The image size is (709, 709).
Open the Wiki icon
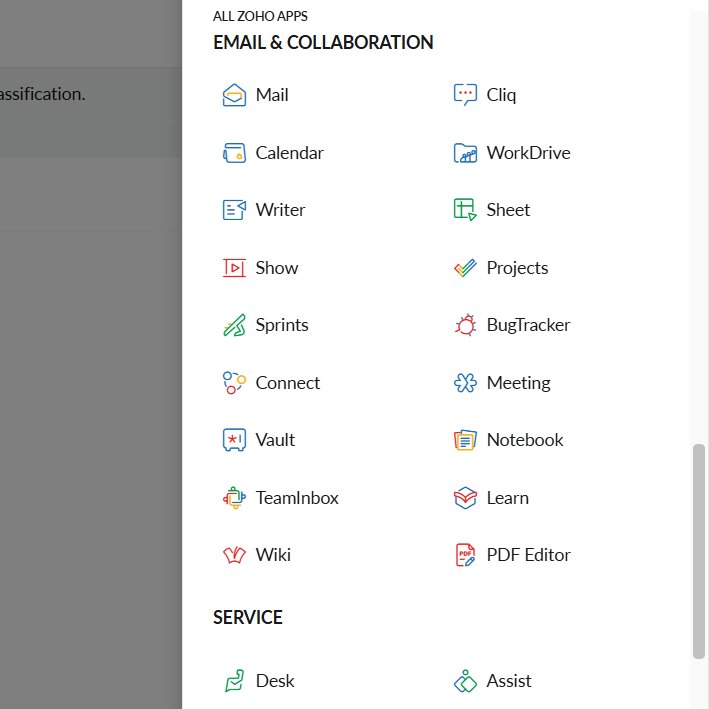[234, 555]
